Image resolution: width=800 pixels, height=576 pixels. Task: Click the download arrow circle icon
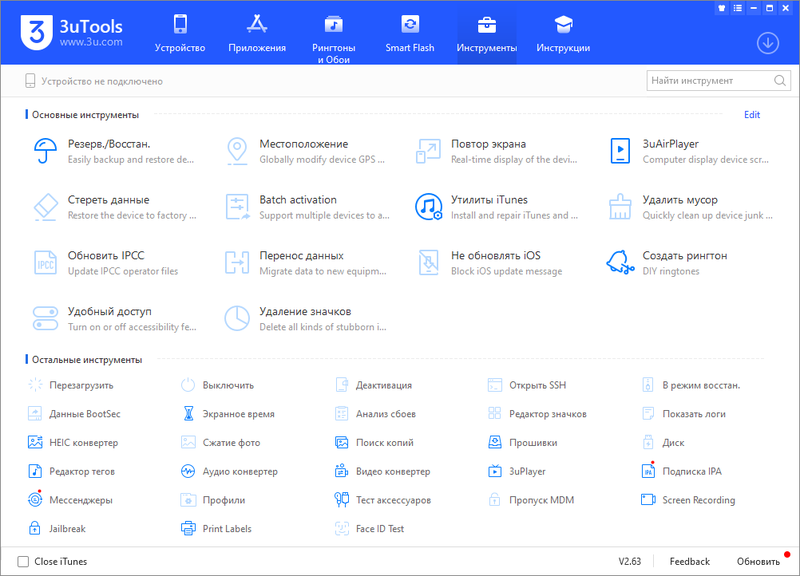coord(768,42)
